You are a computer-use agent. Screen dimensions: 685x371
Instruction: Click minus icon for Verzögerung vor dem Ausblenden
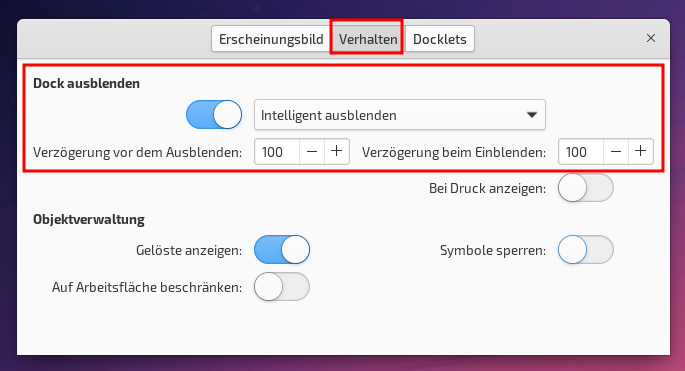[312, 152]
